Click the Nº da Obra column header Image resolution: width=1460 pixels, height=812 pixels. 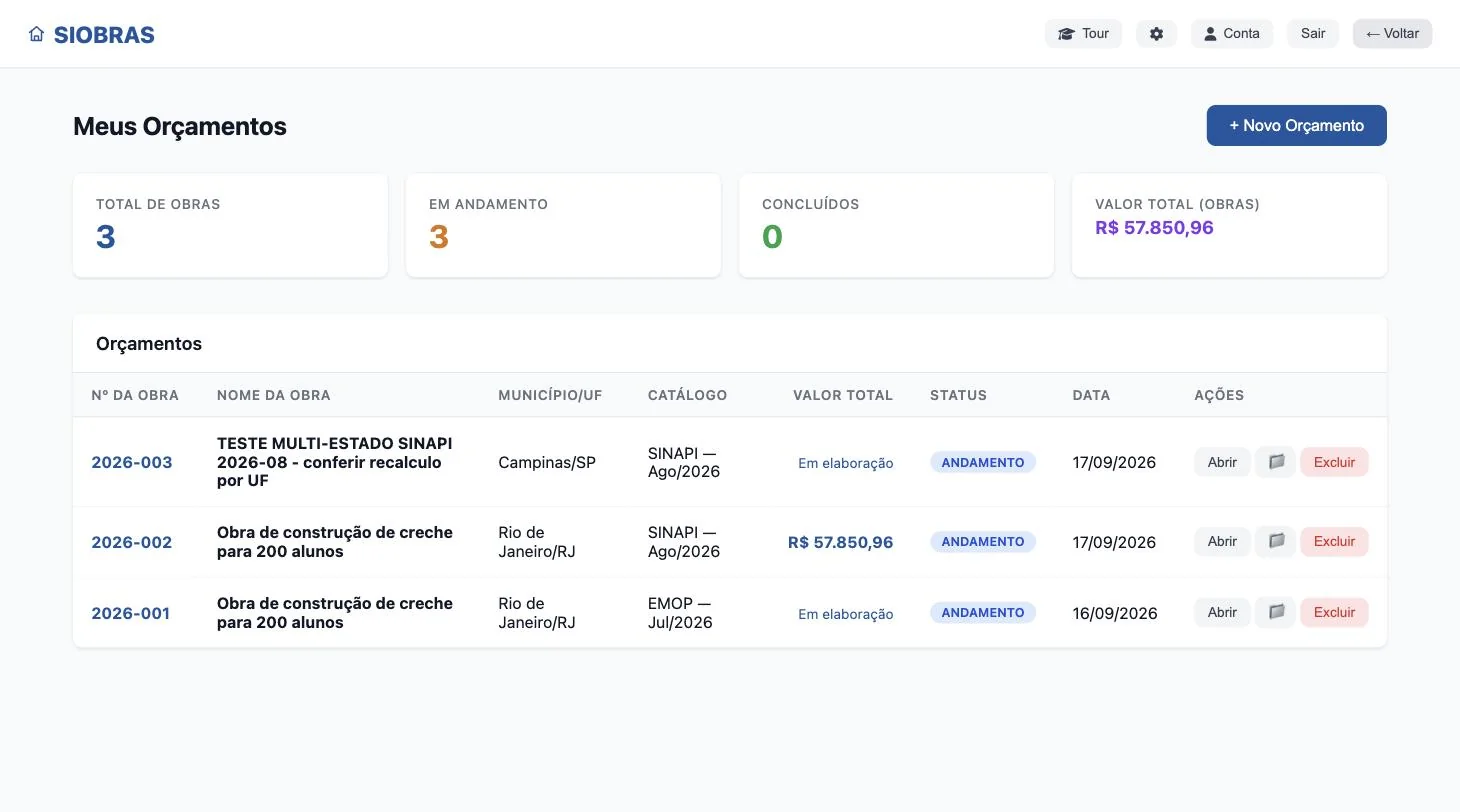[135, 395]
